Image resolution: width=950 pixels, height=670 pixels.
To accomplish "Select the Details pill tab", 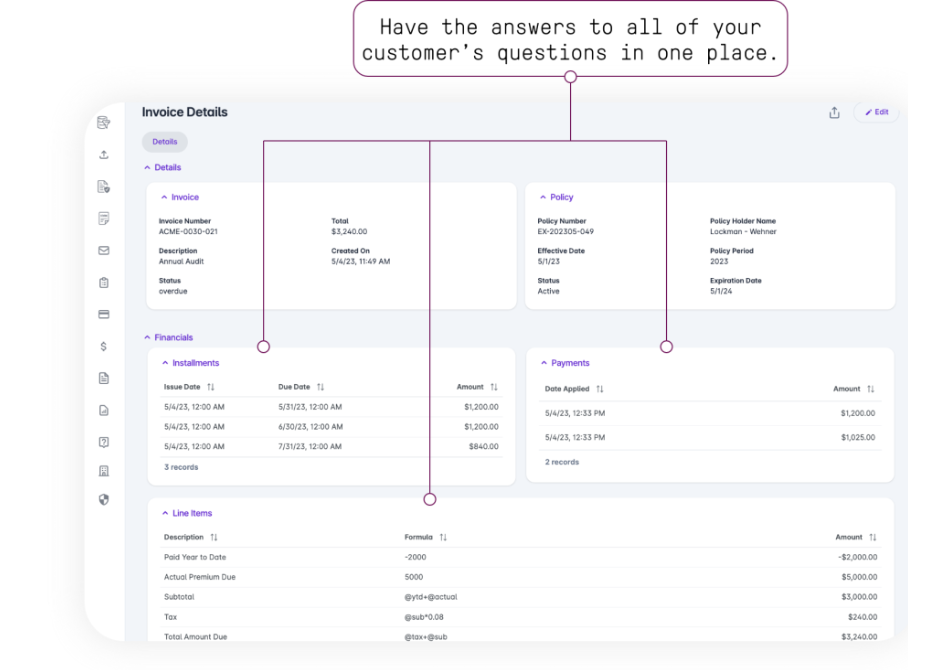I will pos(165,142).
